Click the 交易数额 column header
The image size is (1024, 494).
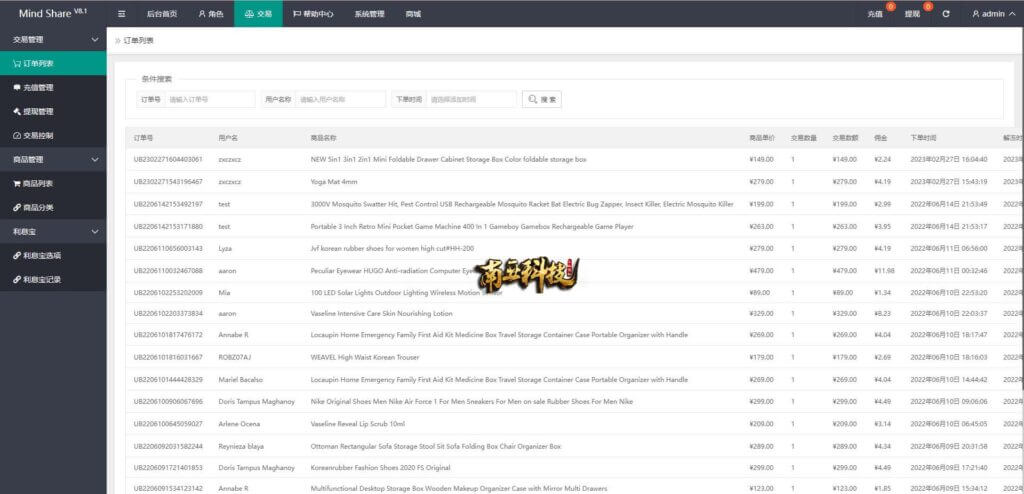(846, 139)
